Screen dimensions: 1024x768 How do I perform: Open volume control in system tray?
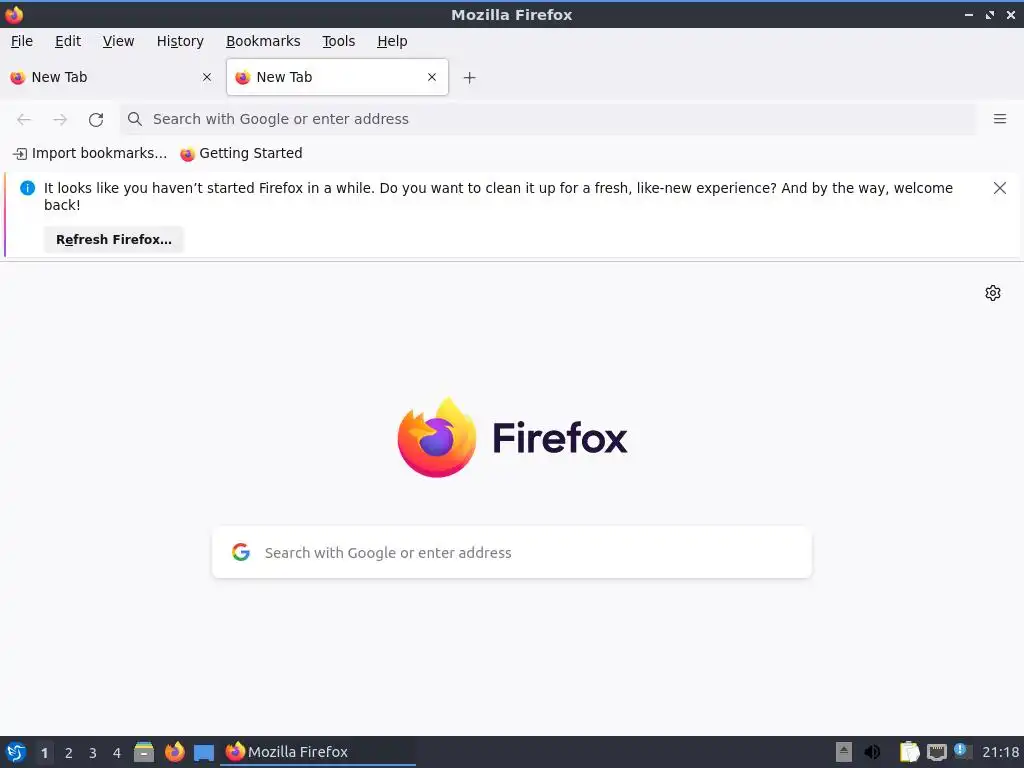click(x=872, y=752)
